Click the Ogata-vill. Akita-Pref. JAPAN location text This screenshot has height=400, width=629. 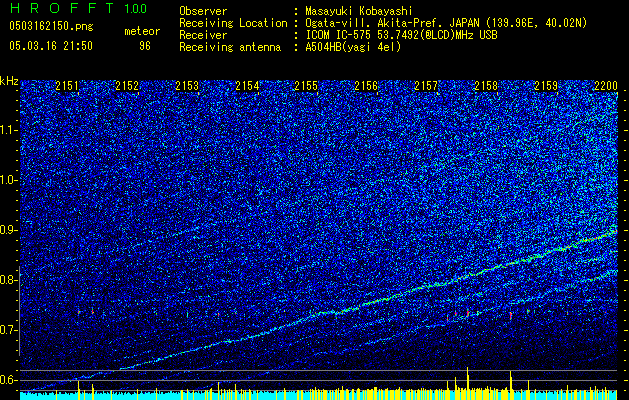[x=446, y=23]
